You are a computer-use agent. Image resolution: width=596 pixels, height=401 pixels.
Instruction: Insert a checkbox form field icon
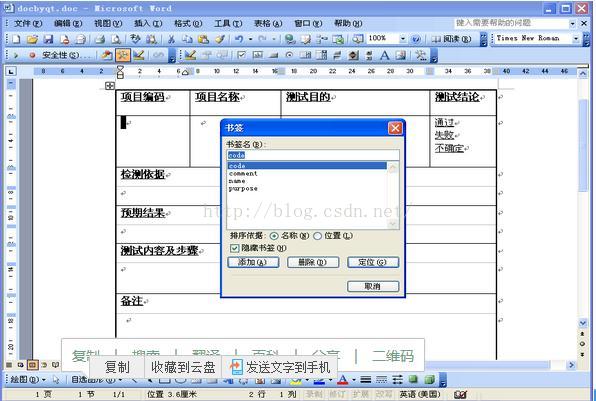tap(241, 55)
